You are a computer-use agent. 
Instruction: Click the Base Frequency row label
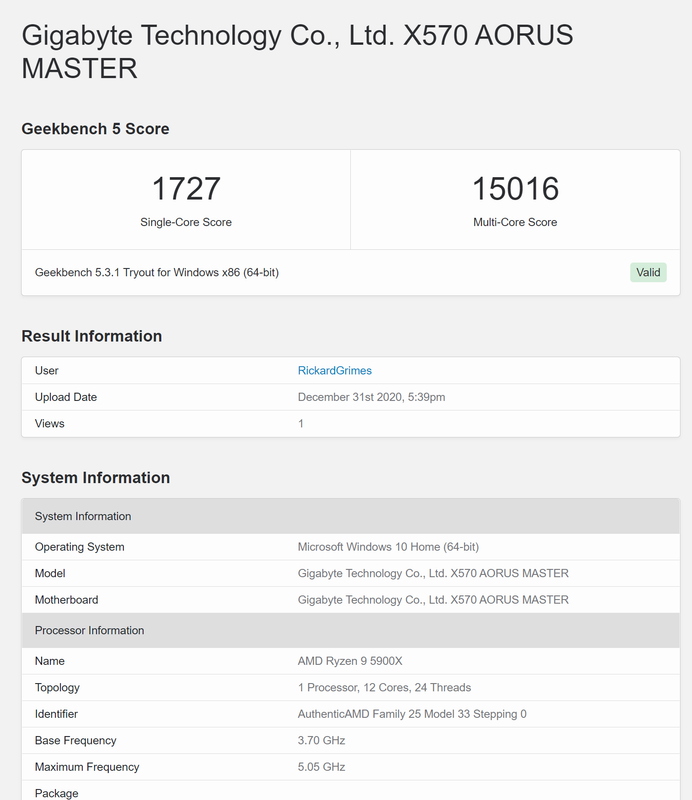point(76,741)
